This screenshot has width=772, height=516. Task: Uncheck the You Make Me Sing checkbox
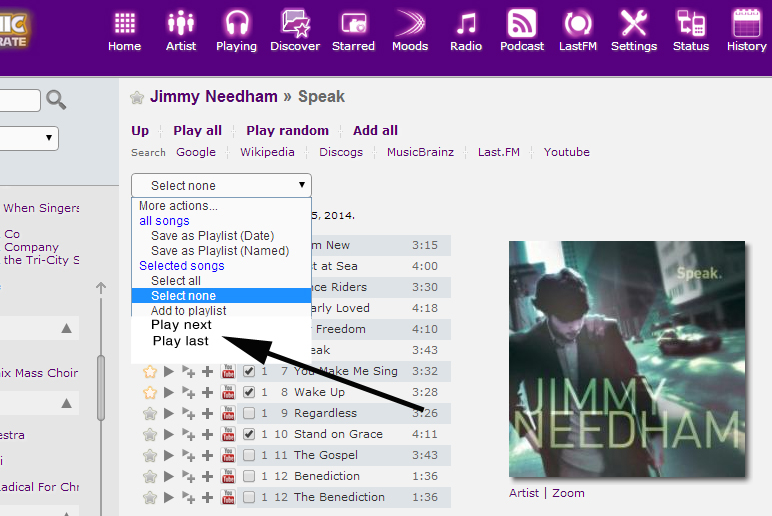tap(249, 371)
